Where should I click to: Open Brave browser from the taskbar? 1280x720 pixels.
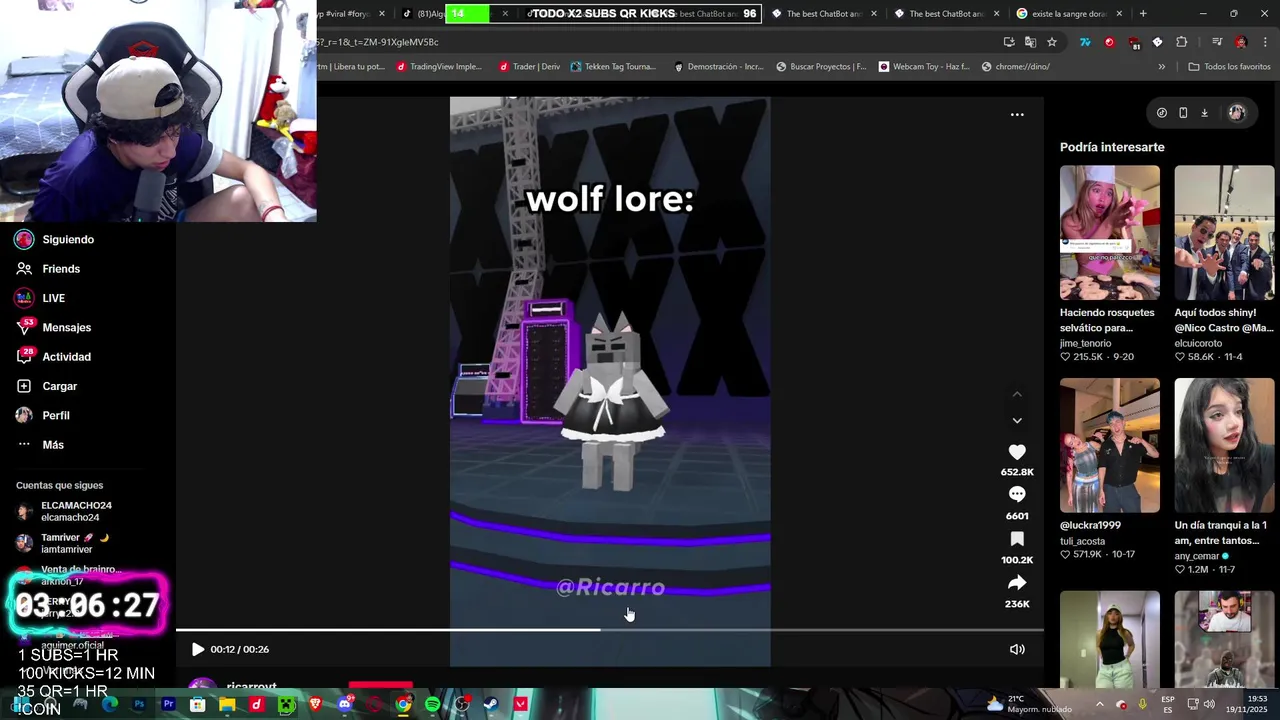pos(315,704)
